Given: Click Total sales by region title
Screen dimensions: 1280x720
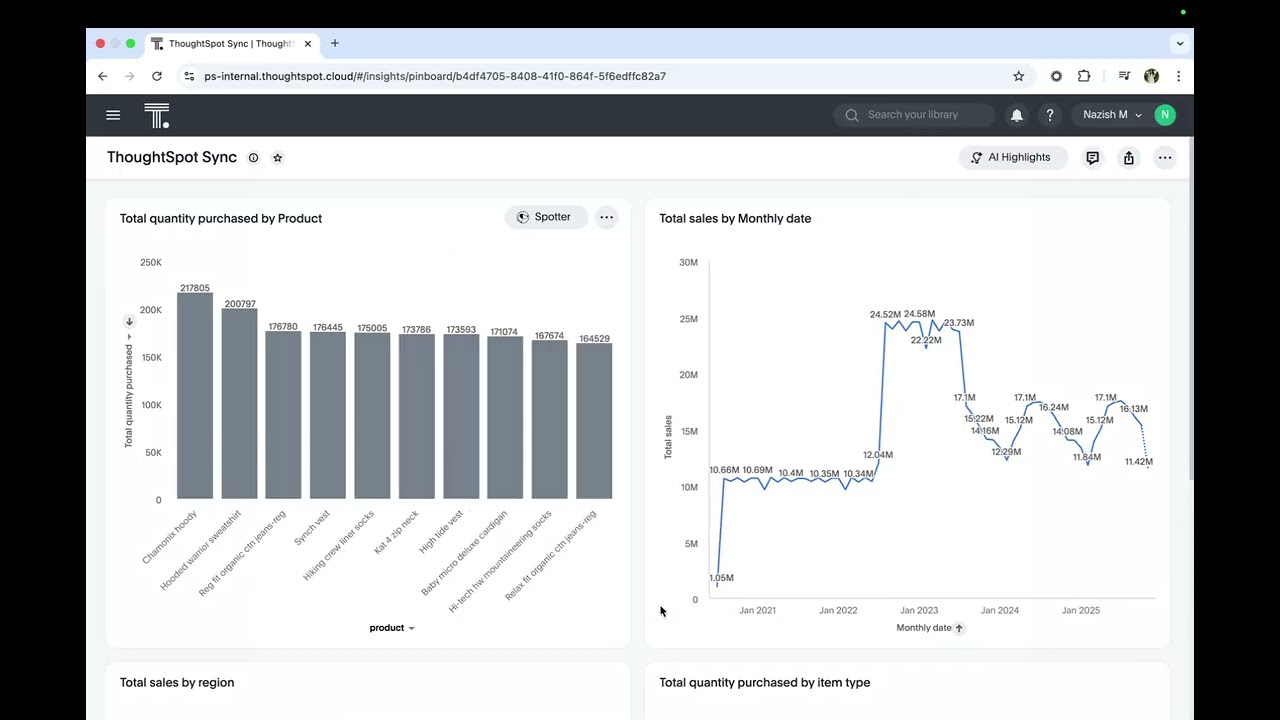Looking at the screenshot, I should 177,682.
